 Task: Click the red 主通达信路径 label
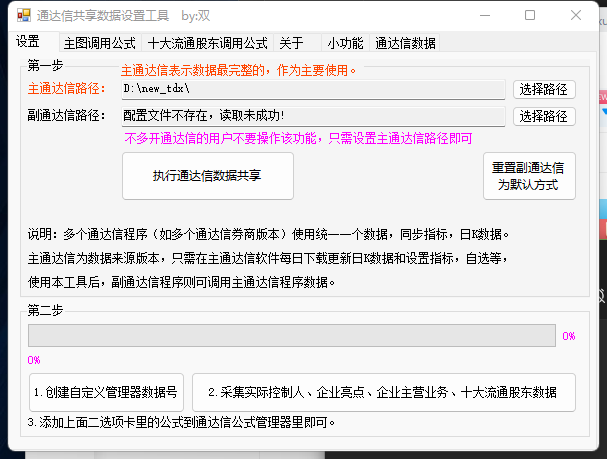66,89
